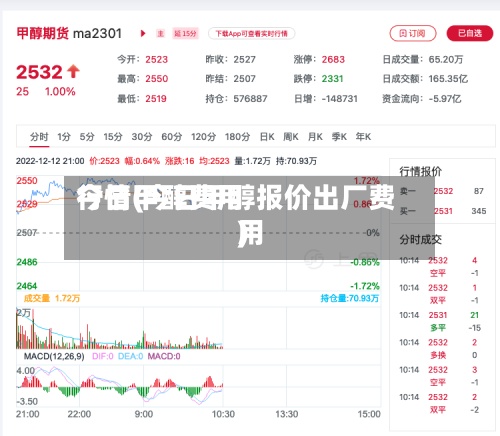Open the 30分 chart tab
This screenshot has width=500, height=436.
point(142,137)
